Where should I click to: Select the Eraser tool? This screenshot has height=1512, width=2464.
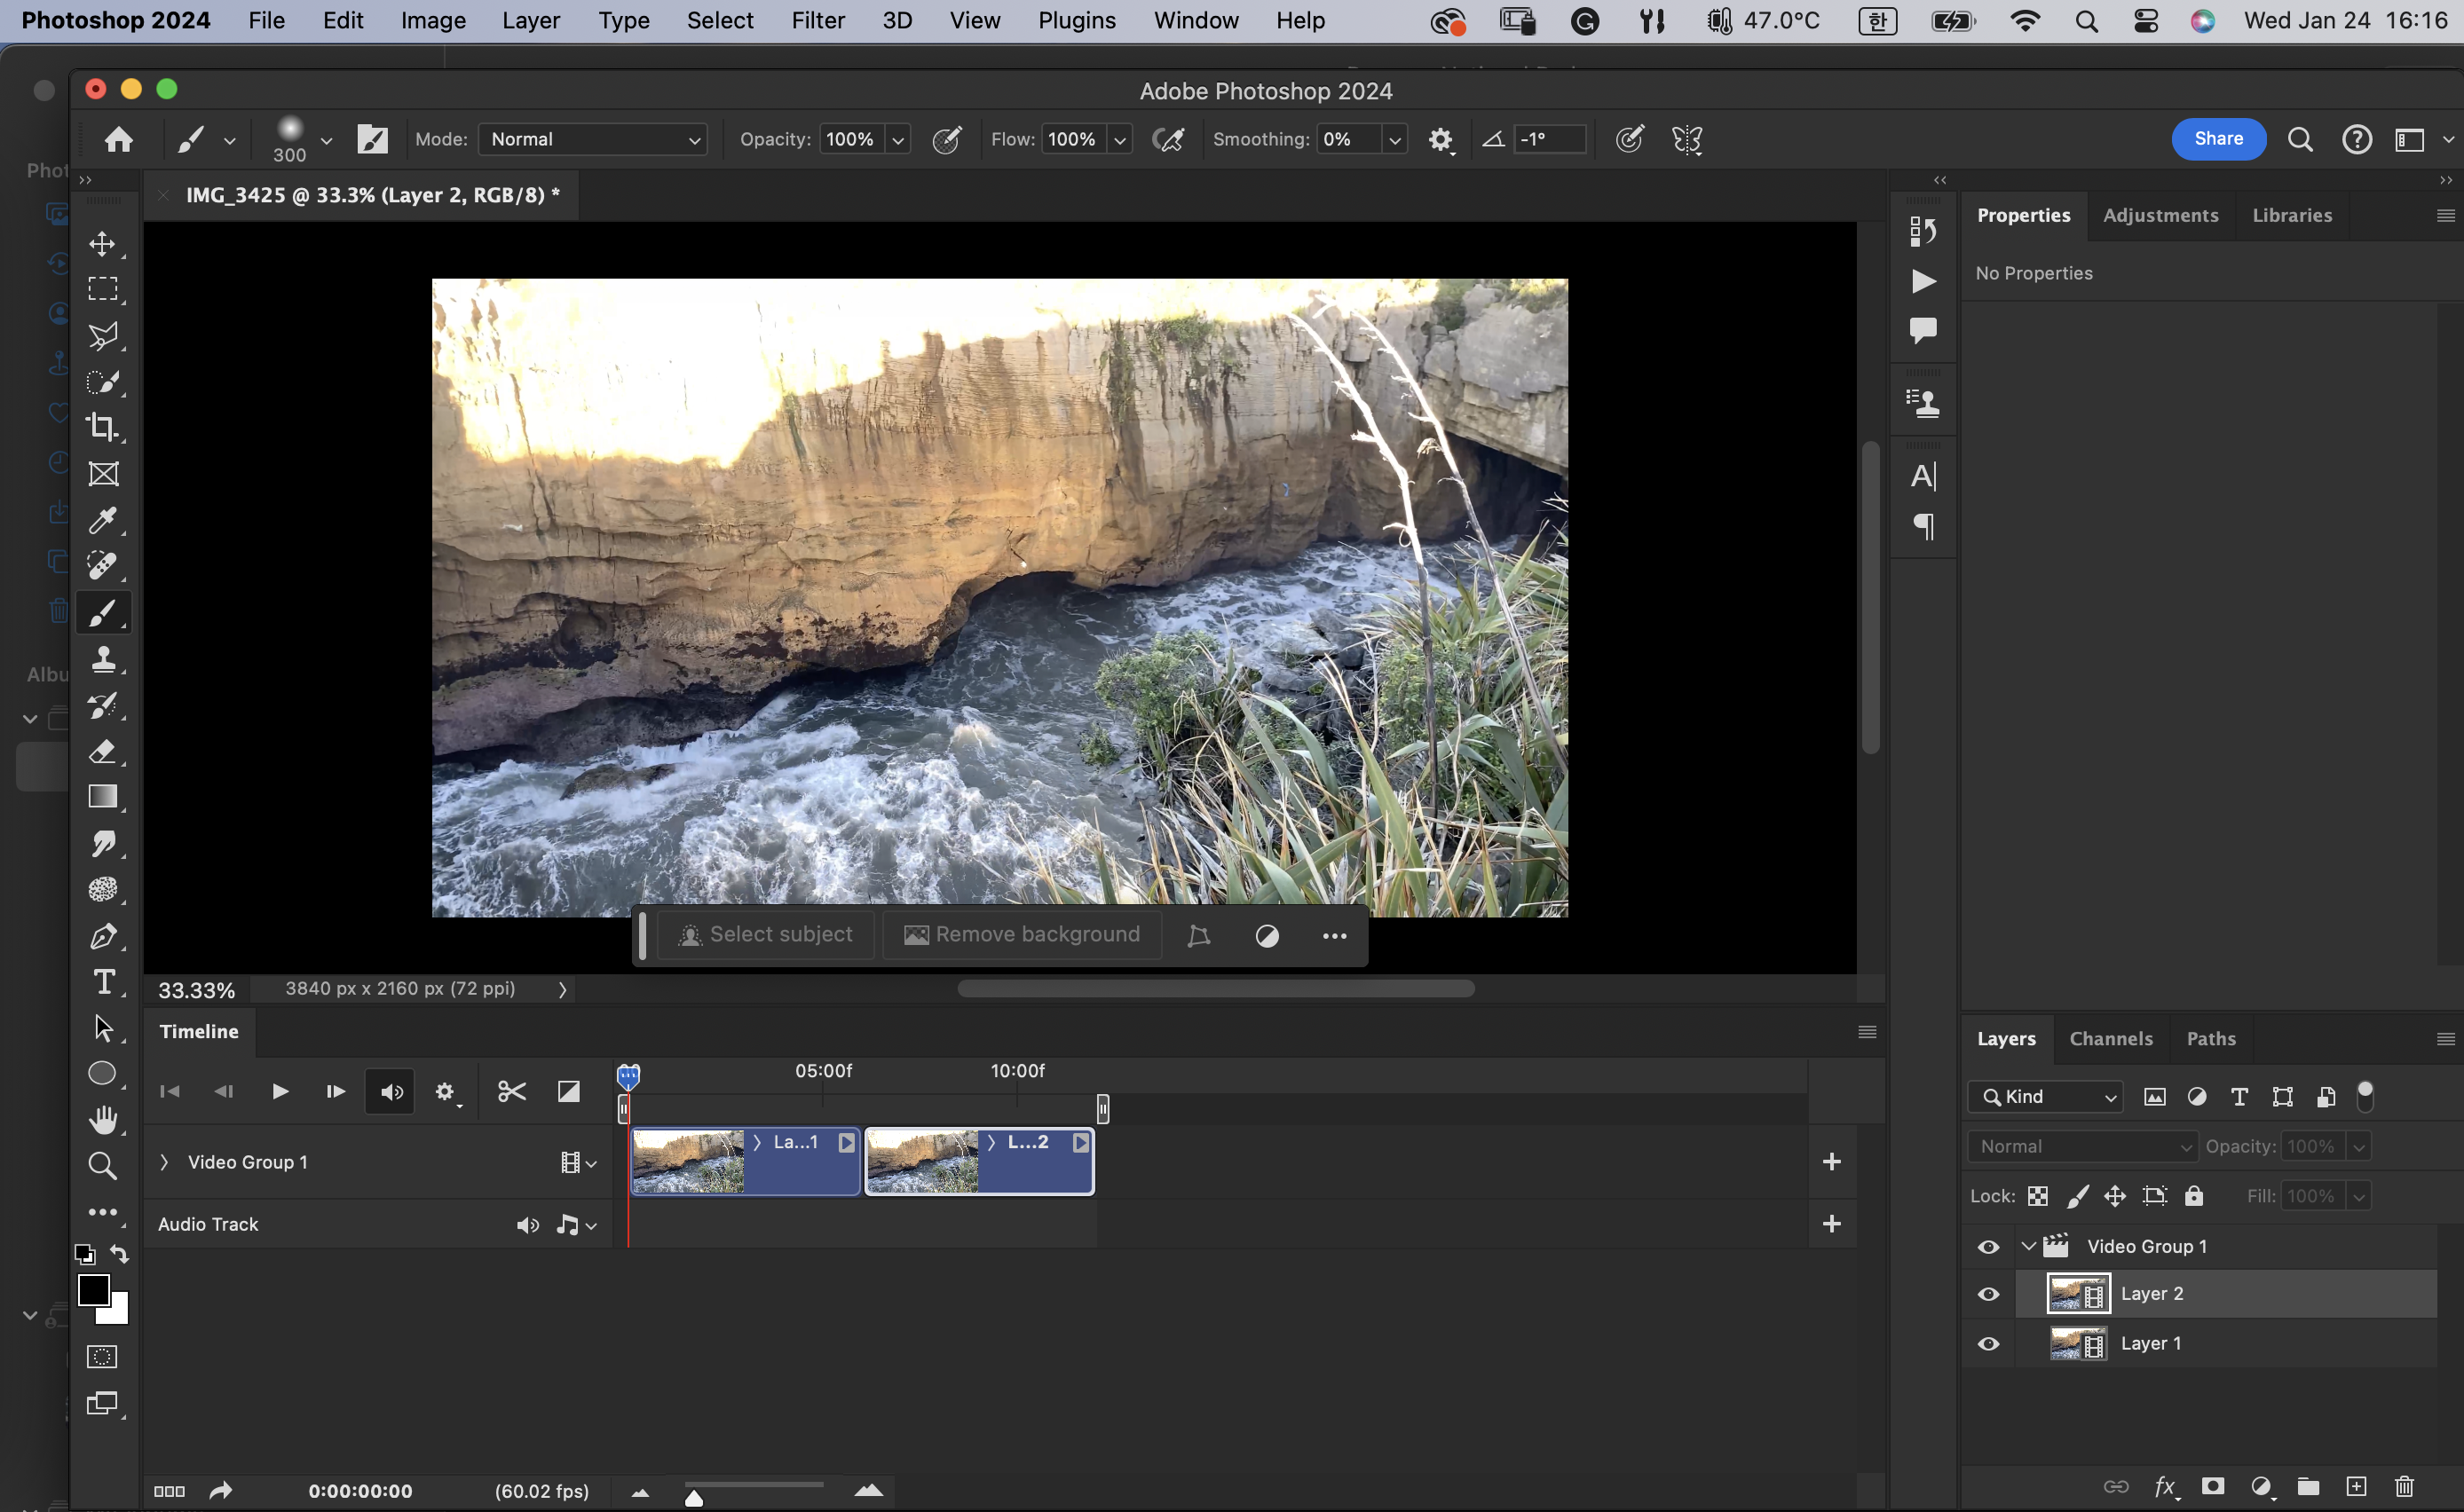coord(103,751)
